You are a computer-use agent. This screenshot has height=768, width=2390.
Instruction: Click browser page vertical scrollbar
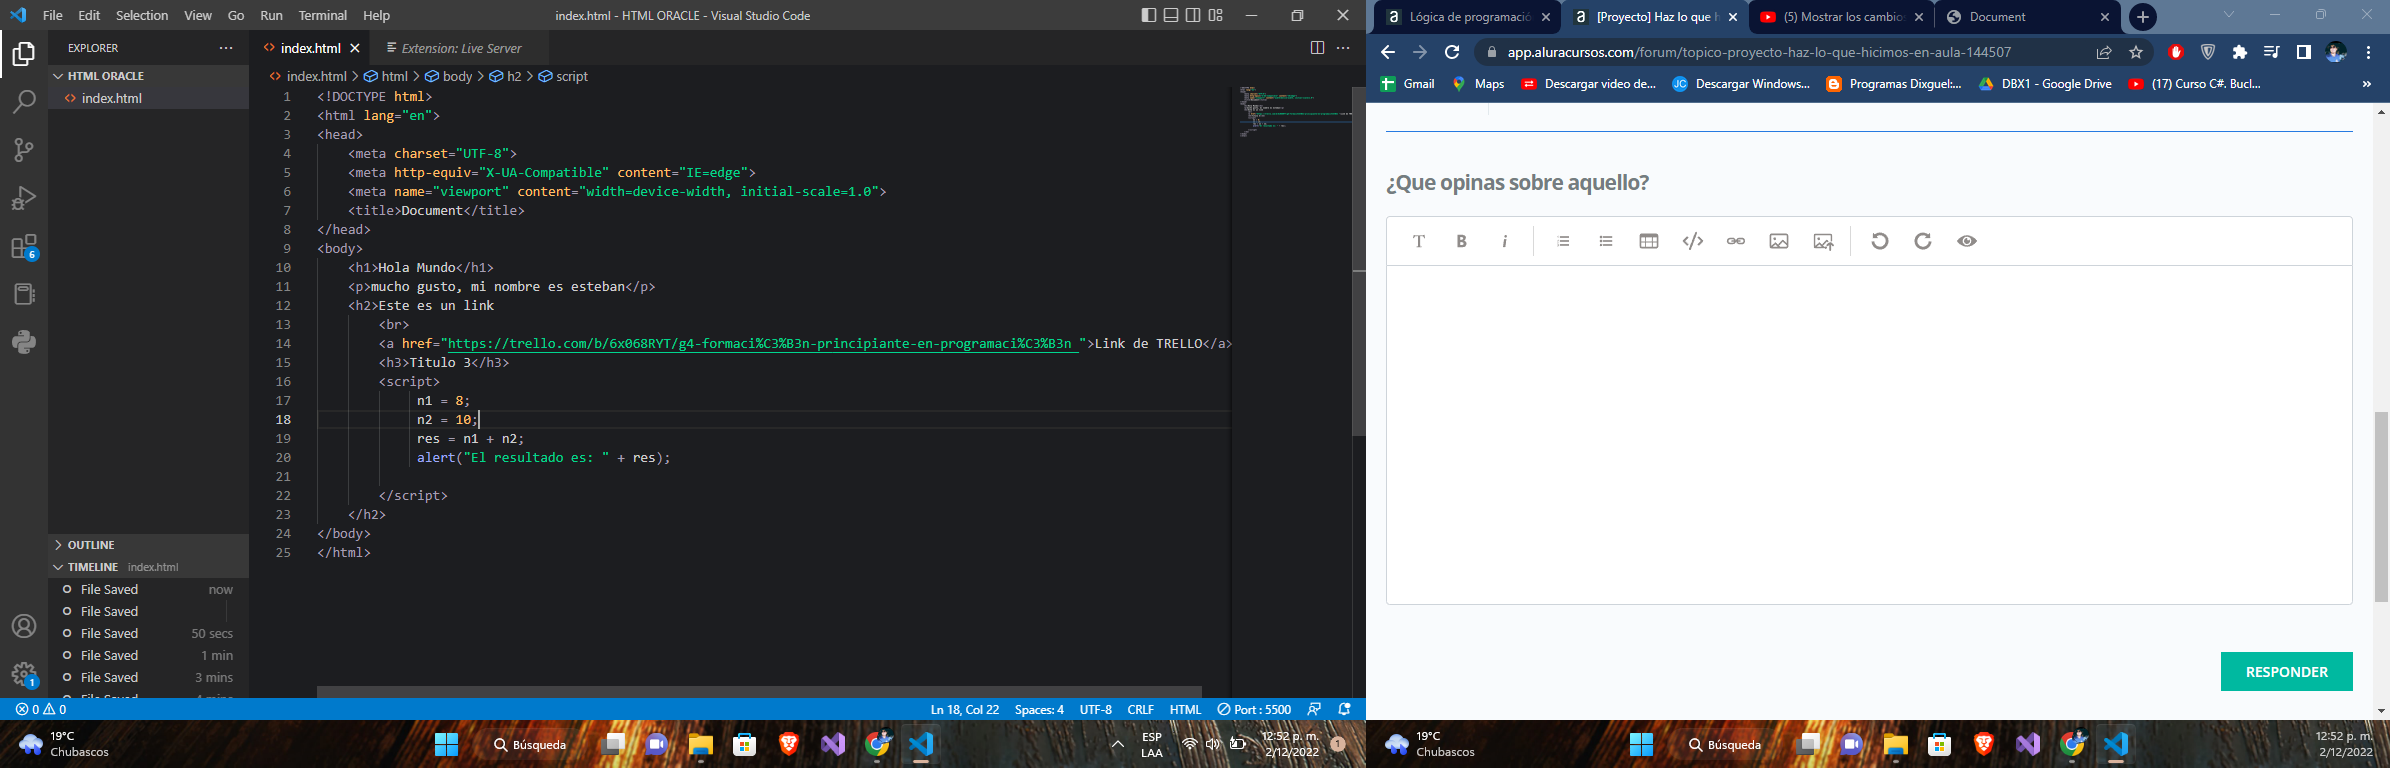[x=2381, y=506]
